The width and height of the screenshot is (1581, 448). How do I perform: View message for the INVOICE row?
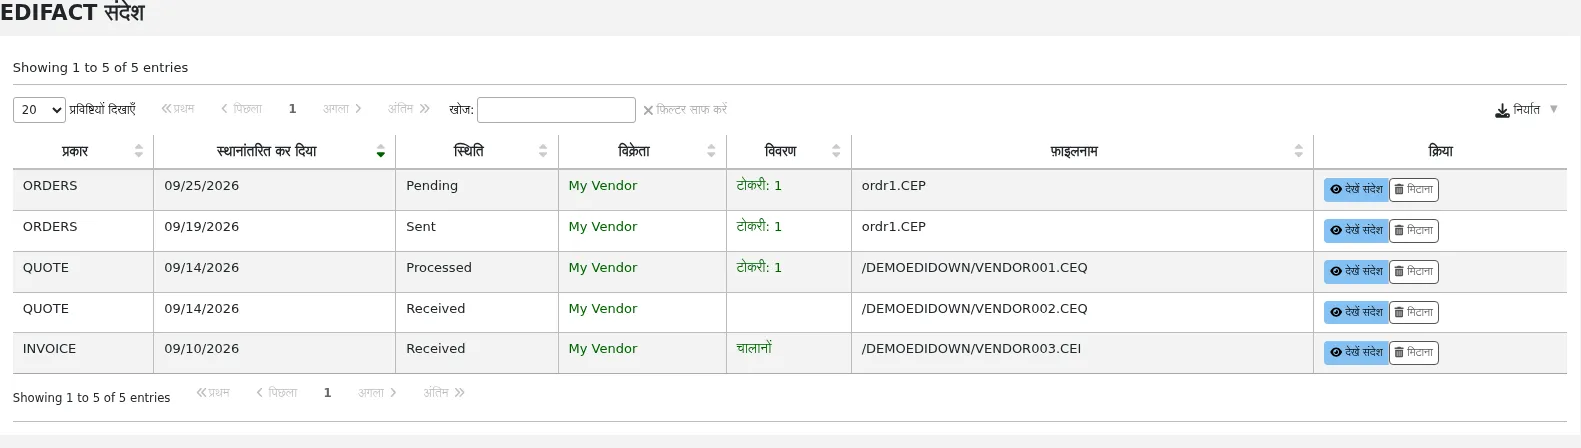point(1356,353)
